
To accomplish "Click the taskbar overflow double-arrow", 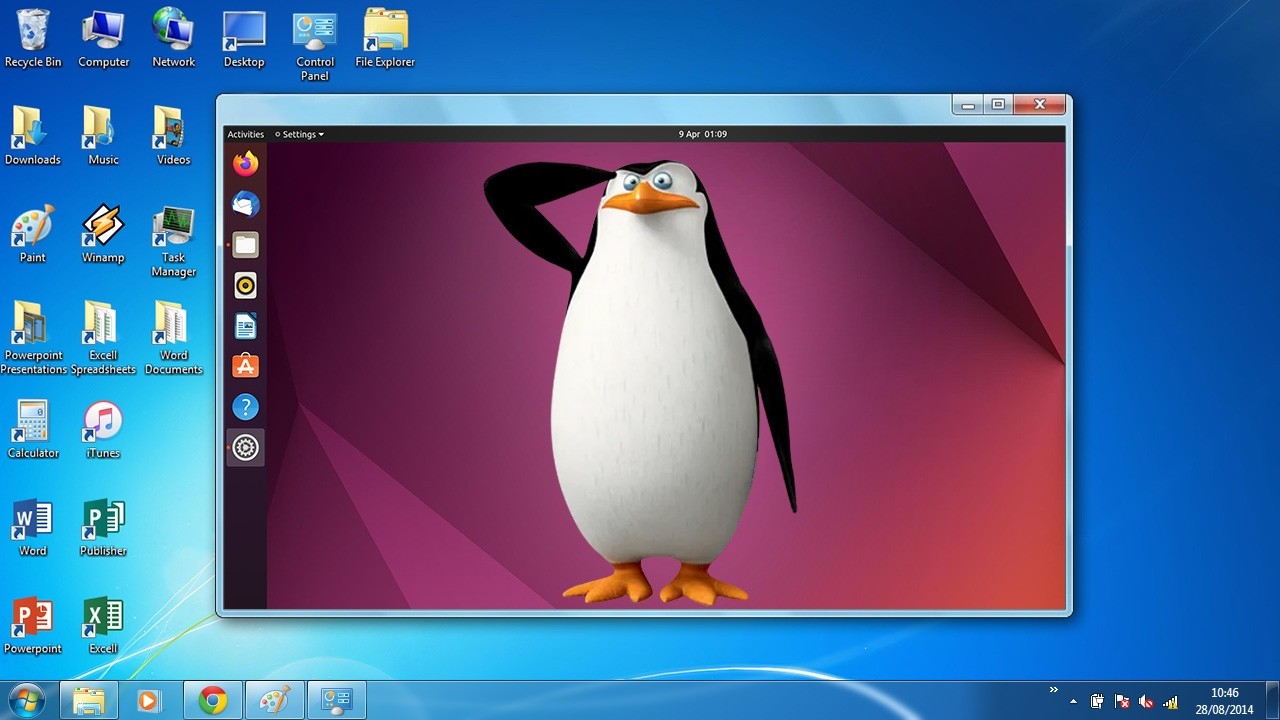I will click(x=1053, y=688).
